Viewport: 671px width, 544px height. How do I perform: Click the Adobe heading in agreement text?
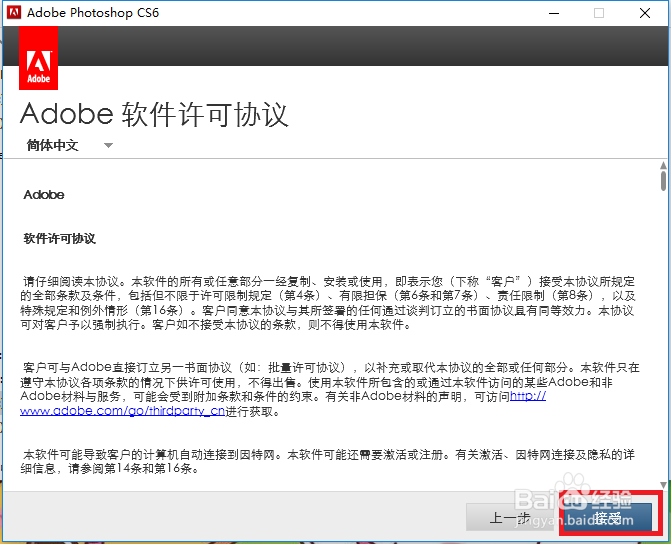point(44,195)
